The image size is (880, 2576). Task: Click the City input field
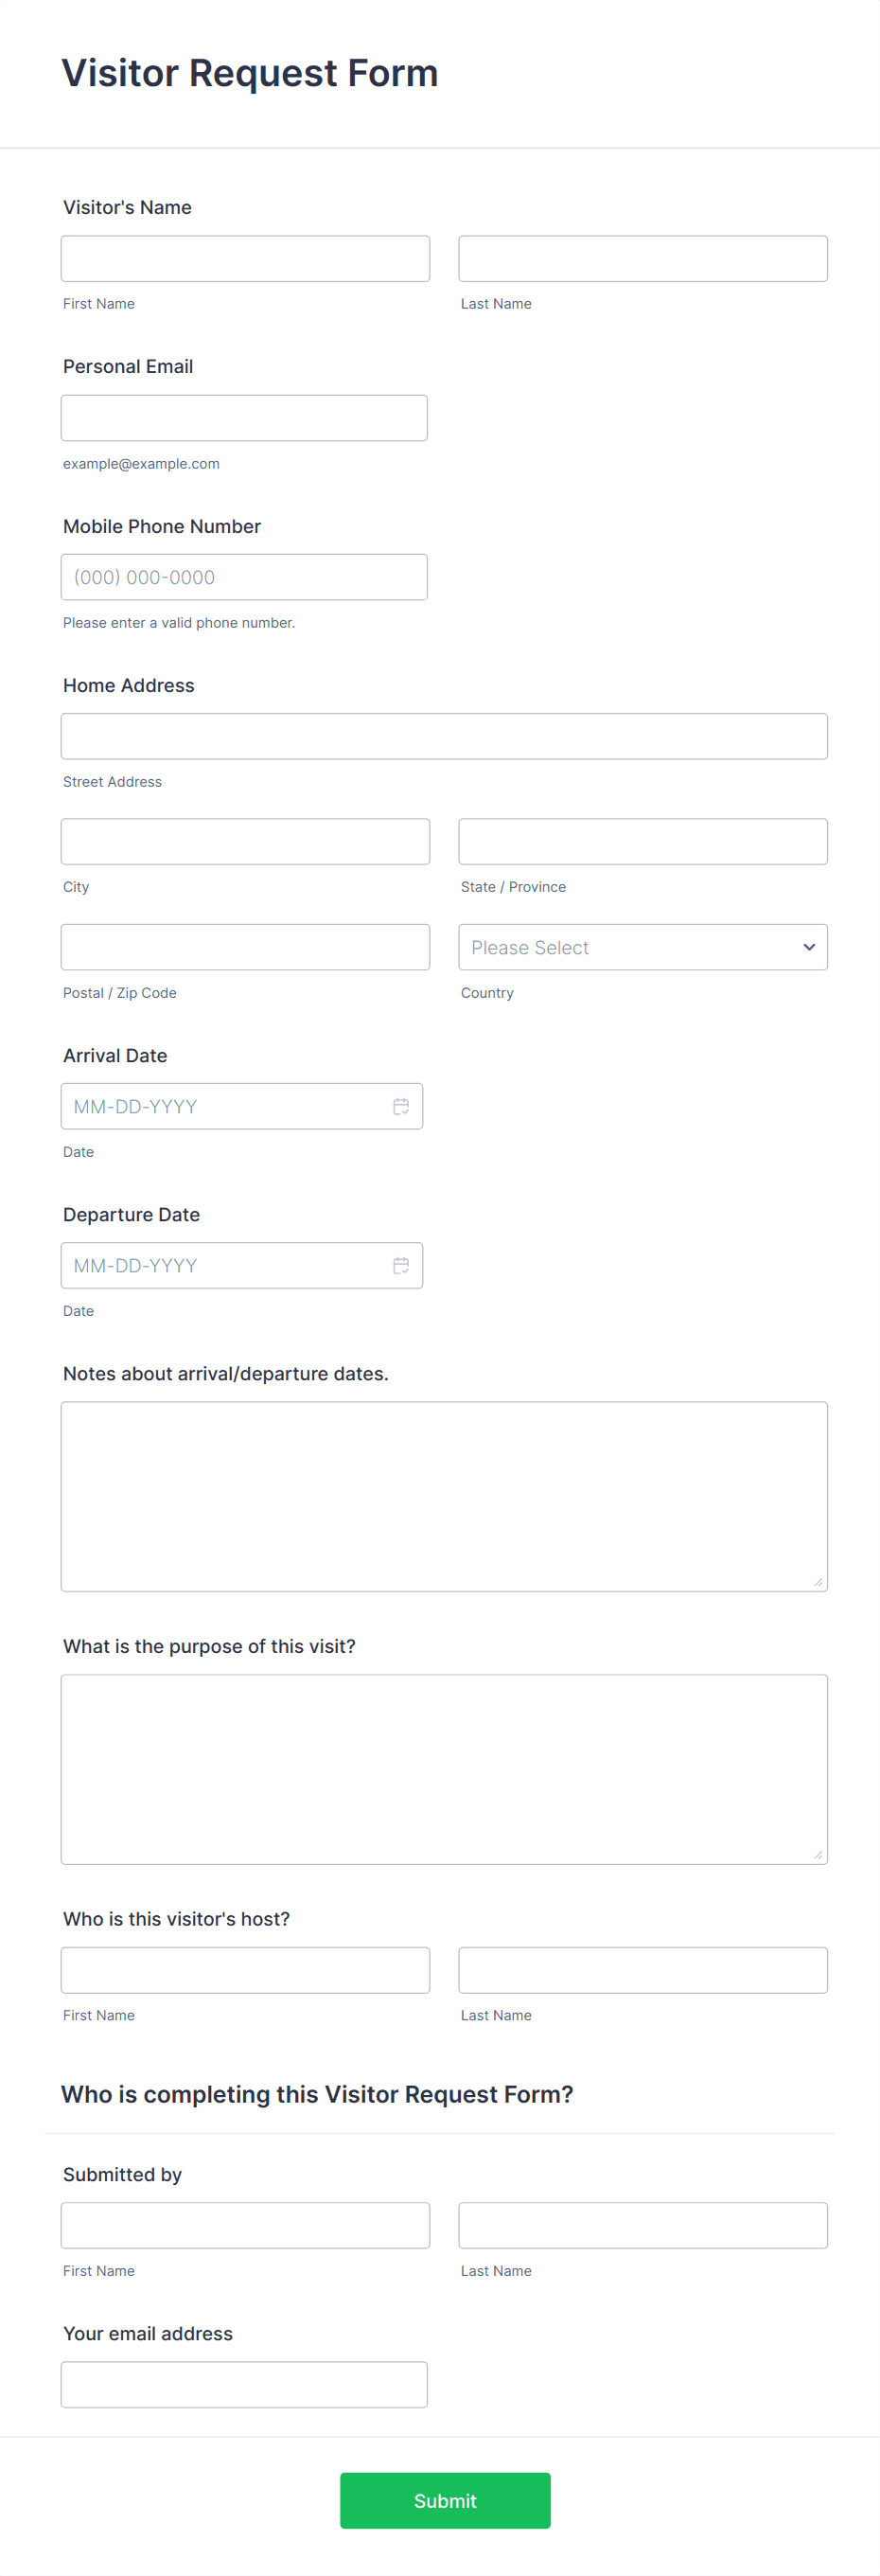click(x=245, y=841)
